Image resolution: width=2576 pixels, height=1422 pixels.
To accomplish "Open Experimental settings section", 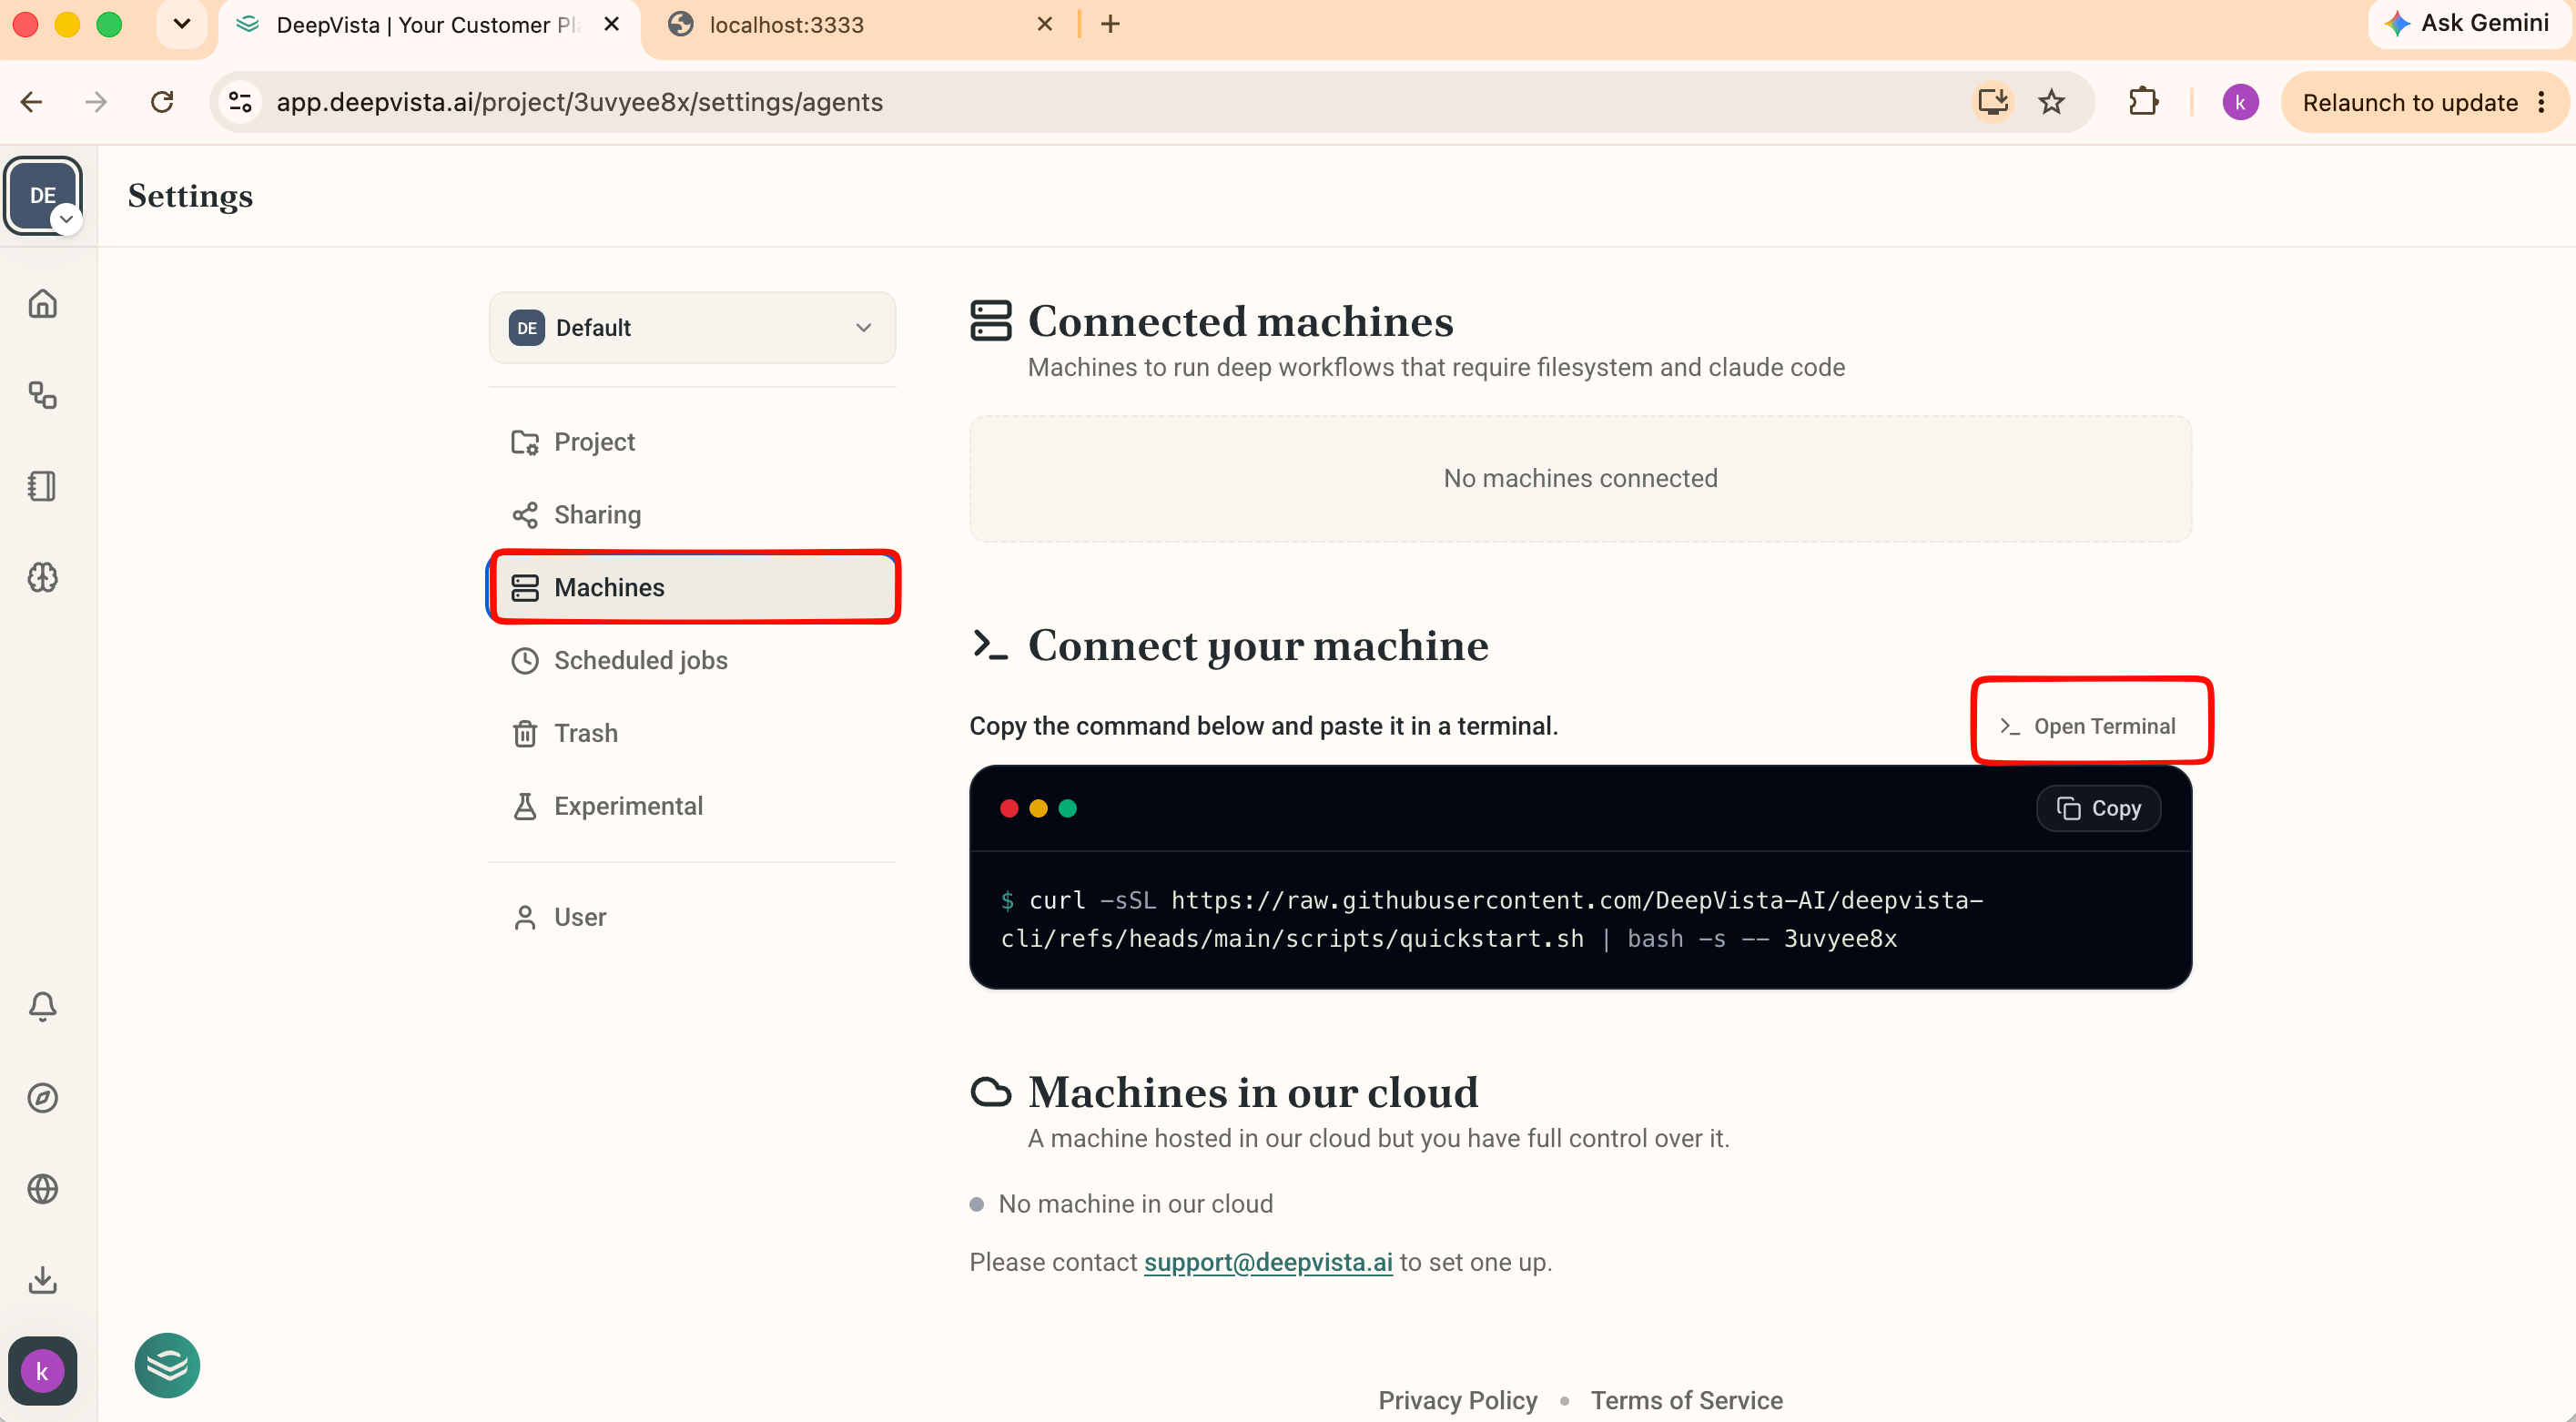I will 692,806.
